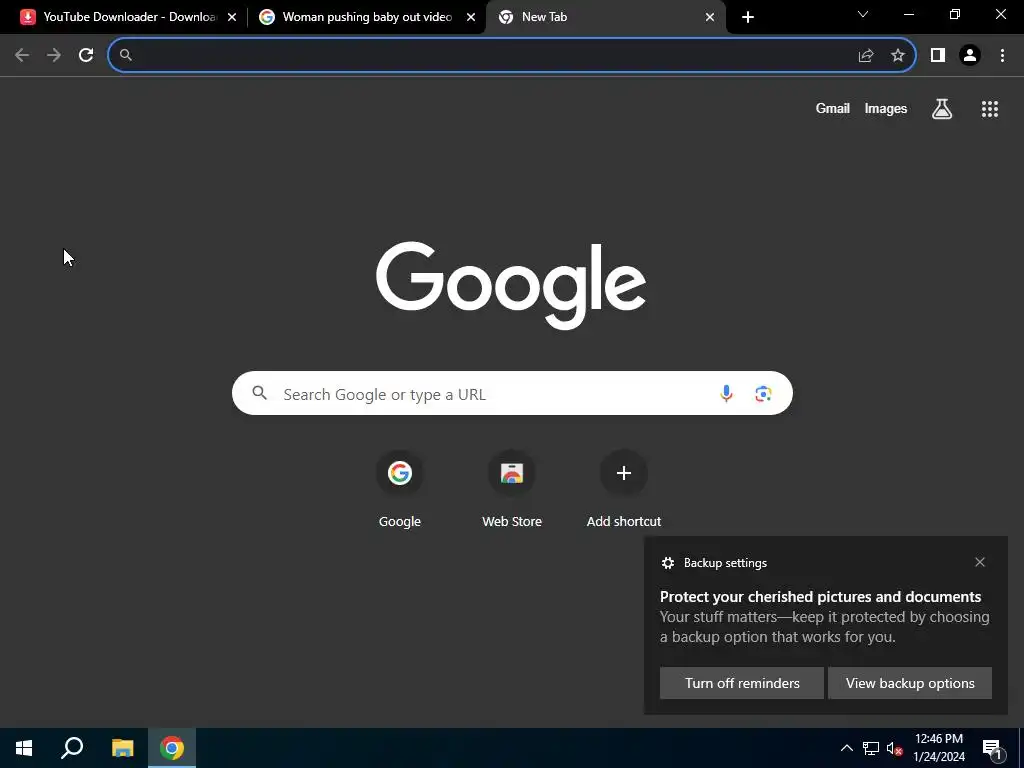Open the Windows Start menu

click(x=24, y=748)
